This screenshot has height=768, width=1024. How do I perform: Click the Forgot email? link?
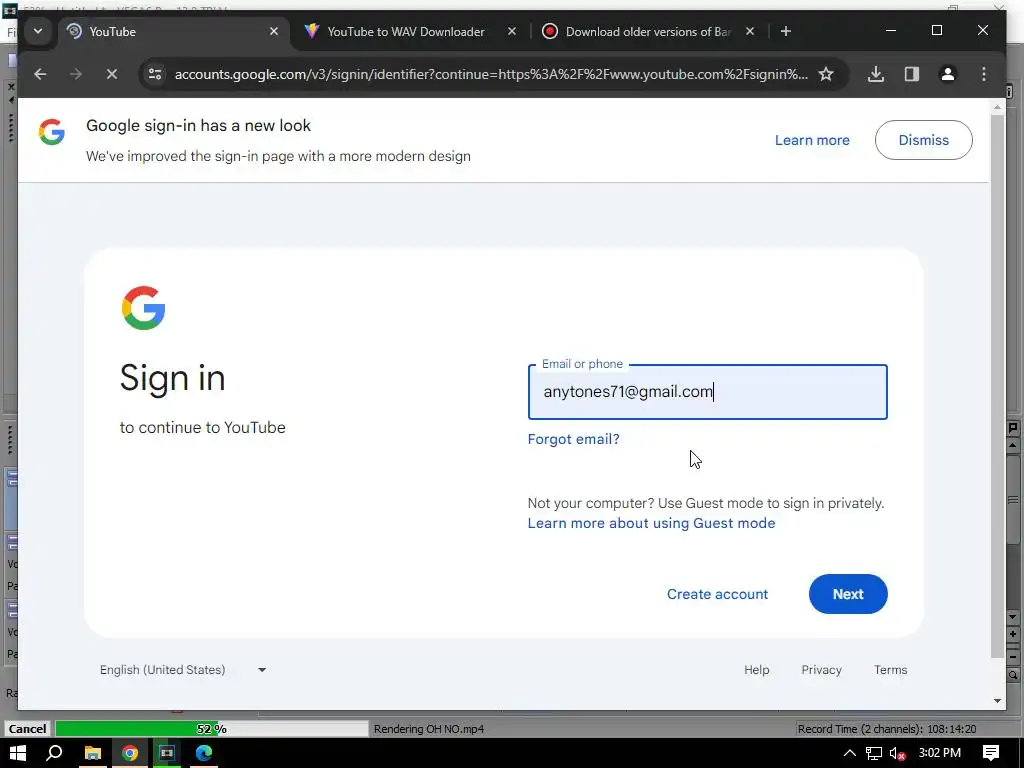[x=573, y=440]
